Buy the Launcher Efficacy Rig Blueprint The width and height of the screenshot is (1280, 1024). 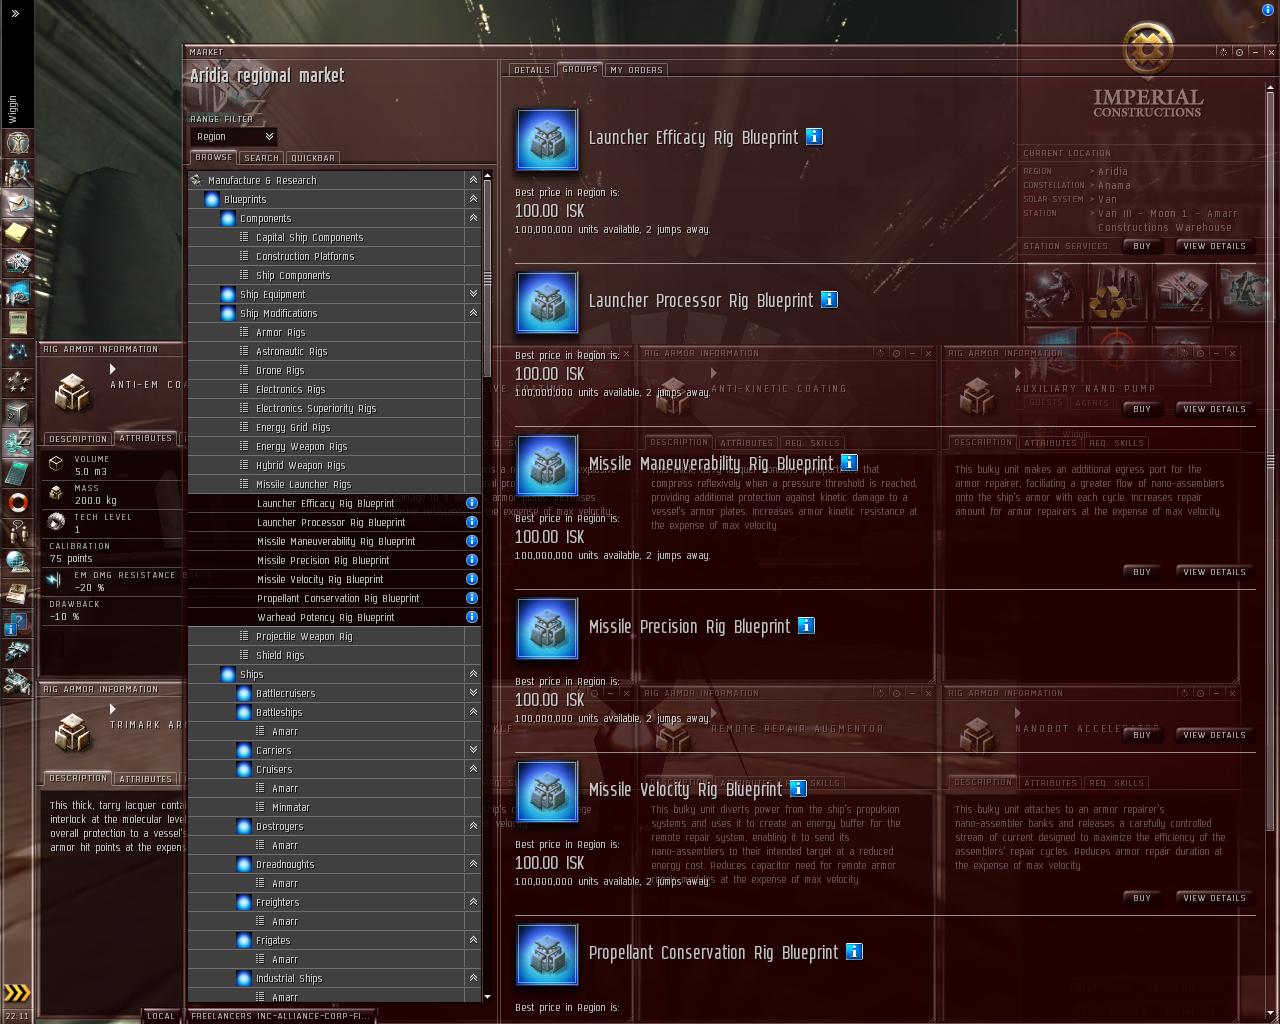(1142, 246)
